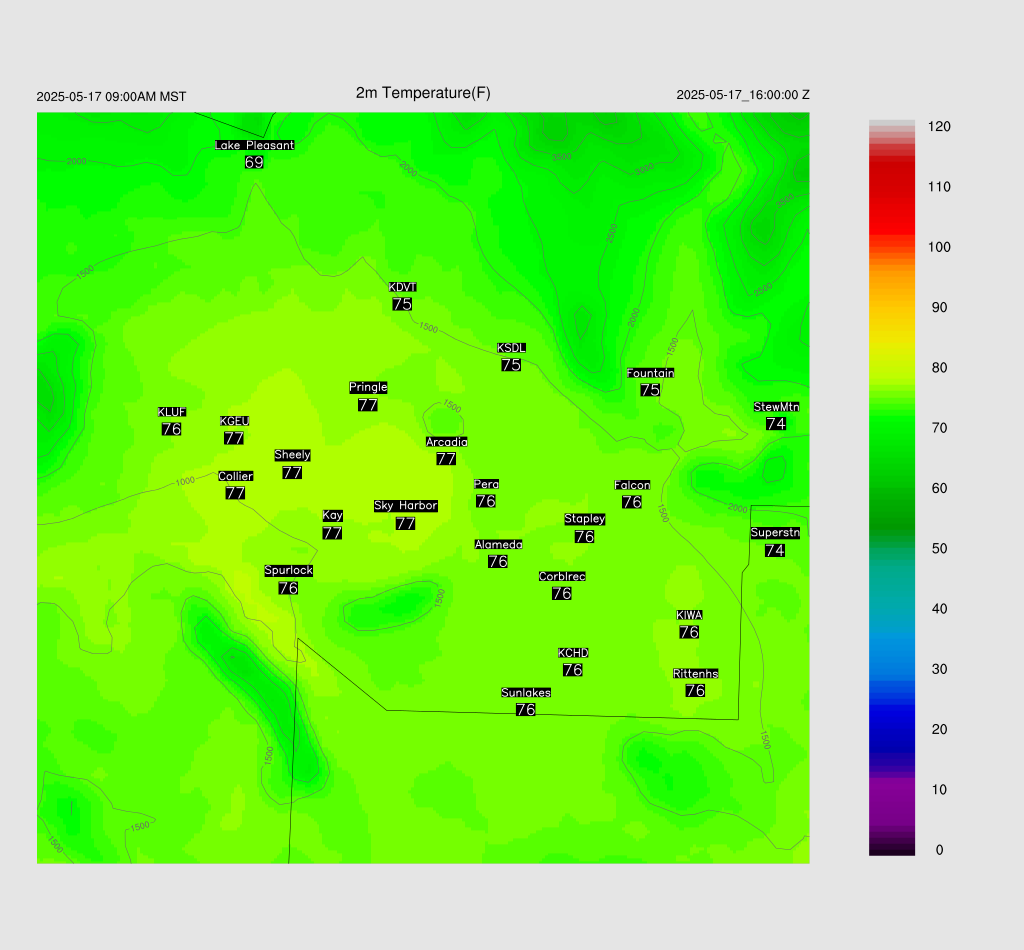Viewport: 1024px width, 950px height.
Task: Click the colorbar label 50
Action: point(939,548)
